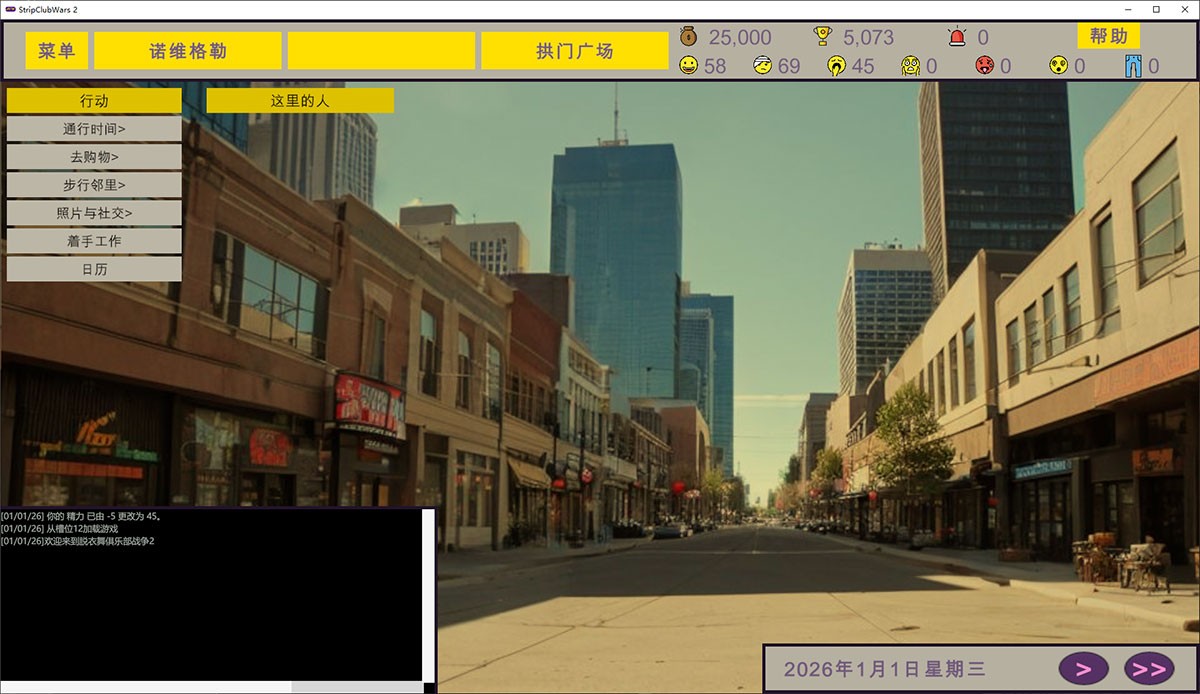The height and width of the screenshot is (694, 1200).
Task: Expand the 去购物> shopping submenu
Action: pos(94,157)
